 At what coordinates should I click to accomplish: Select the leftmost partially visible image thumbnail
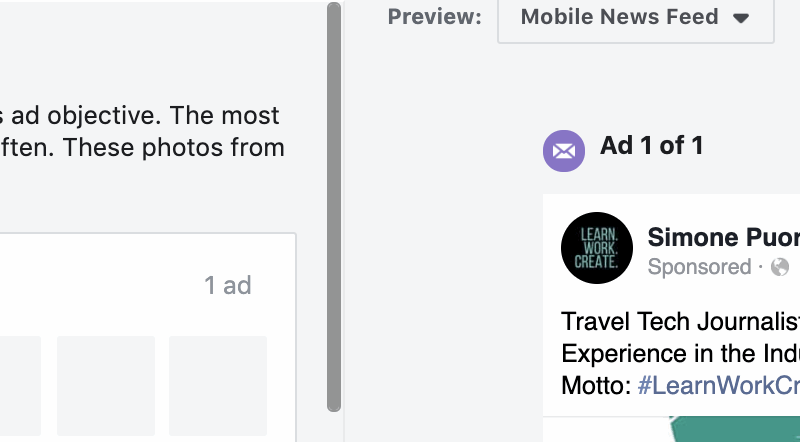coord(20,385)
